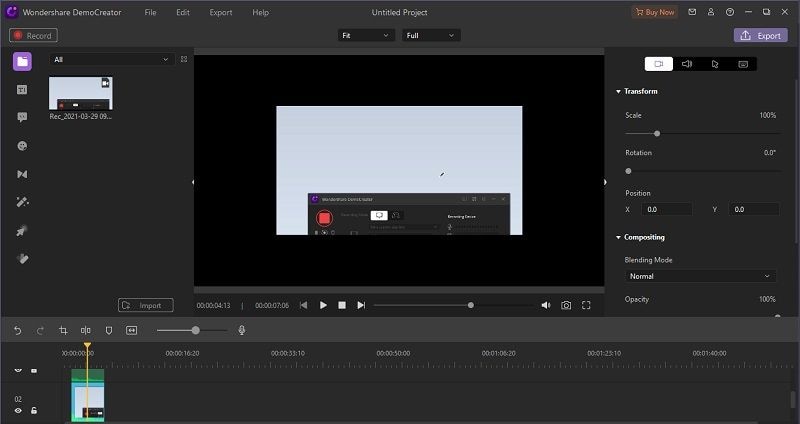Viewport: 800px width, 424px height.
Task: Add a marker with the shield icon
Action: (x=109, y=331)
